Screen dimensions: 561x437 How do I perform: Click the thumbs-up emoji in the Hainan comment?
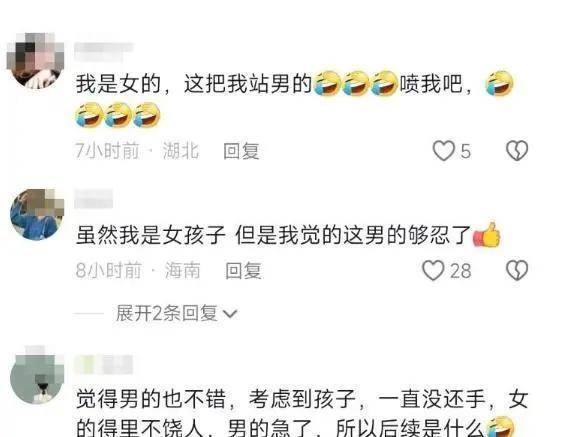[x=487, y=235]
